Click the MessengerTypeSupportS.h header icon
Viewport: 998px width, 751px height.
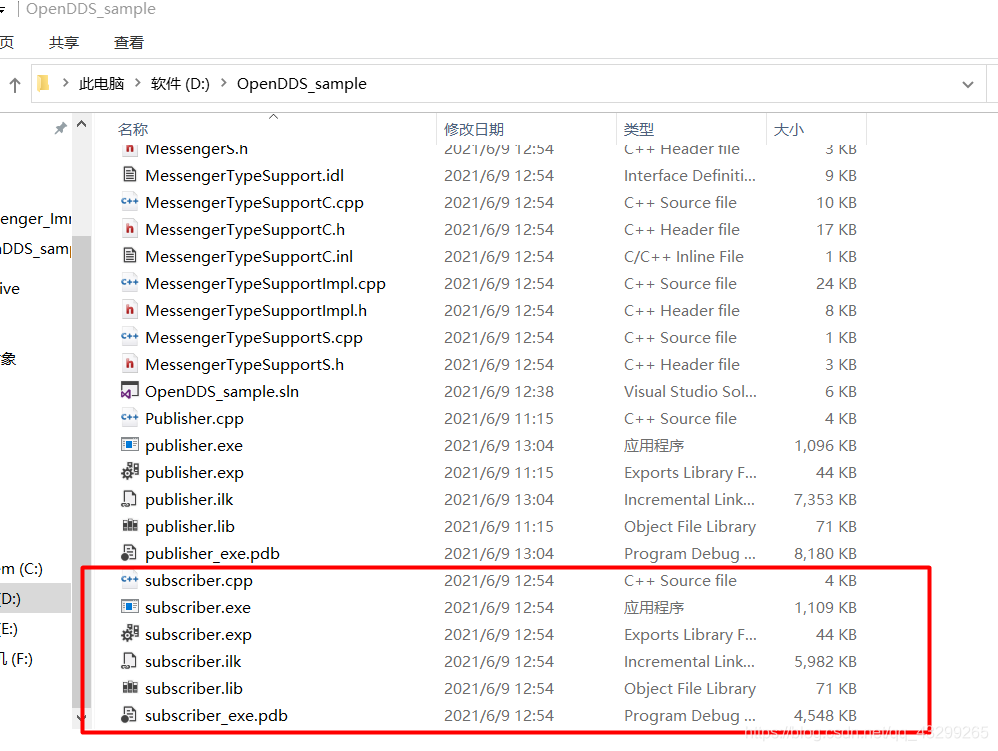(130, 364)
